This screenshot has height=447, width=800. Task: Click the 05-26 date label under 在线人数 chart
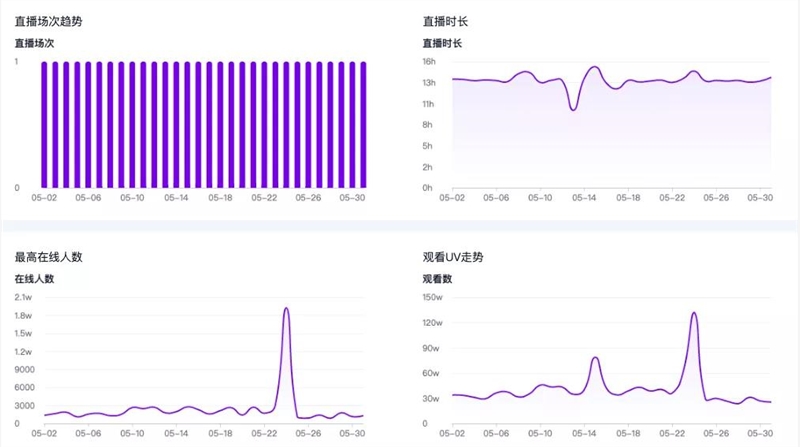308,434
